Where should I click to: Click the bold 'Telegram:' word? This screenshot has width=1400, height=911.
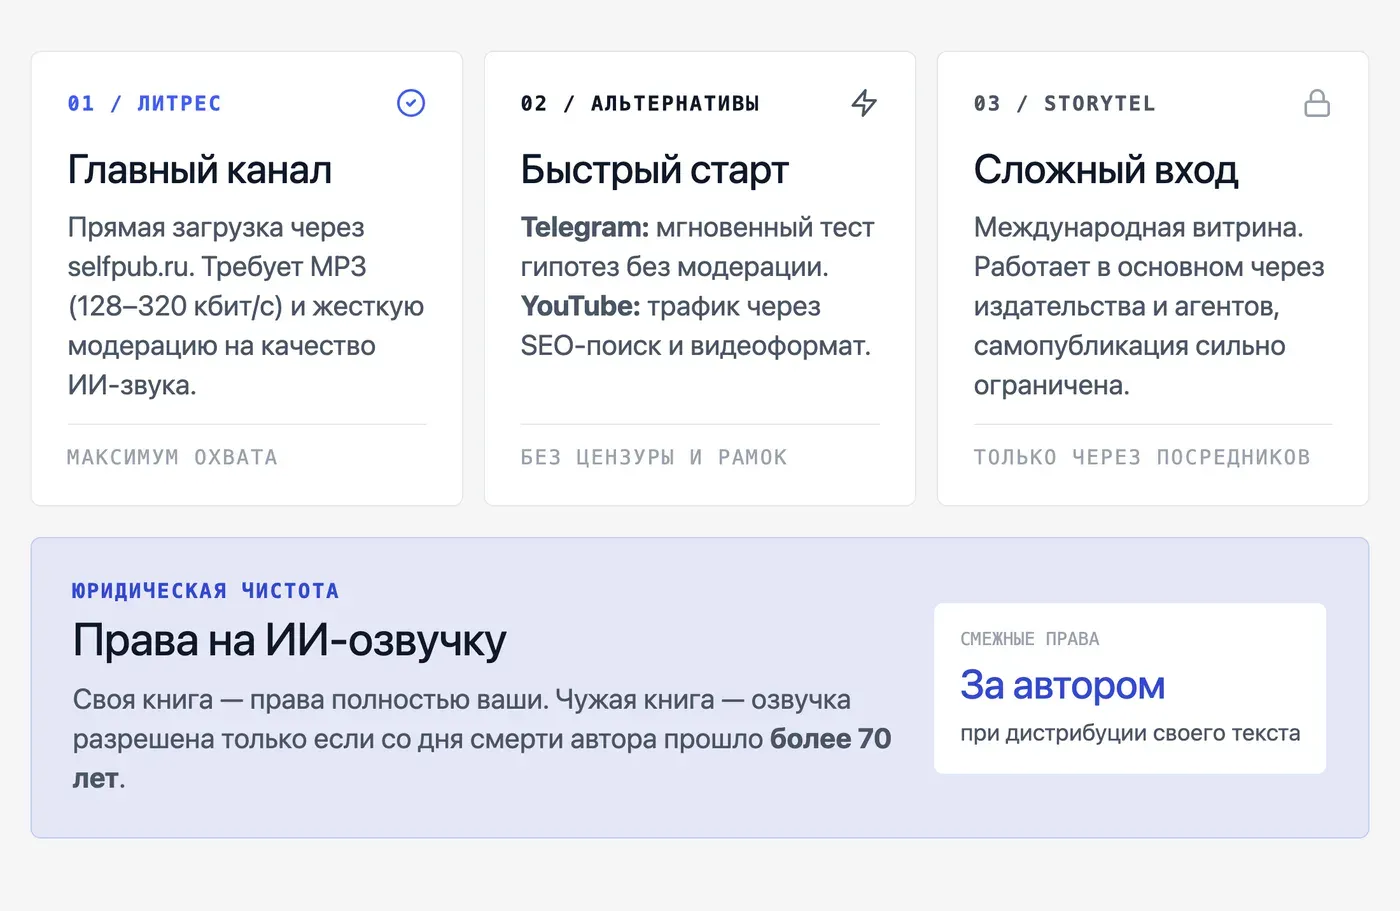(x=585, y=228)
